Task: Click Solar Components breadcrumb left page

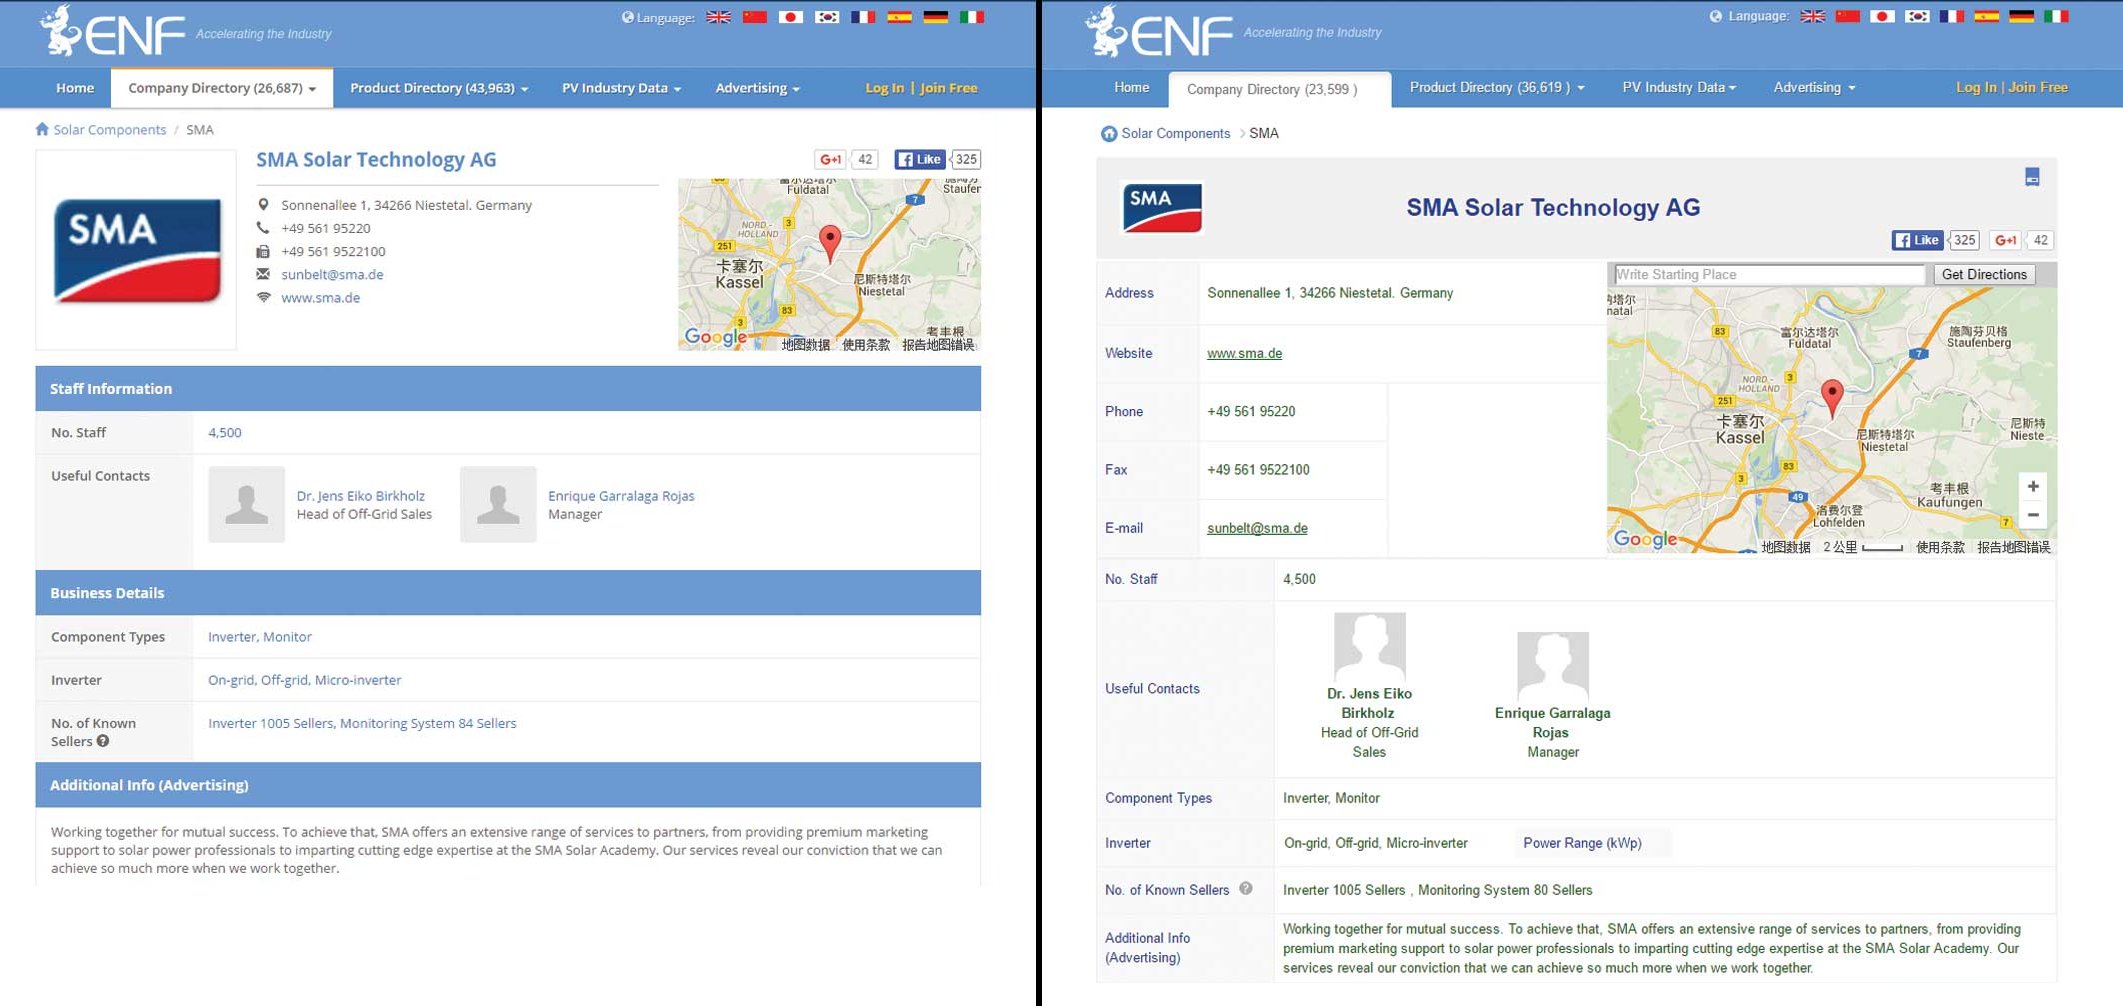Action: (x=110, y=129)
